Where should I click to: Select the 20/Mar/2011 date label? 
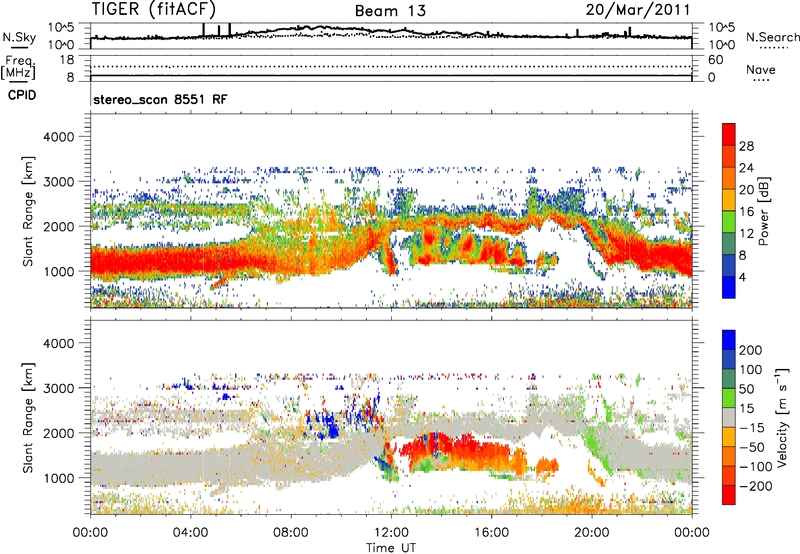[638, 10]
